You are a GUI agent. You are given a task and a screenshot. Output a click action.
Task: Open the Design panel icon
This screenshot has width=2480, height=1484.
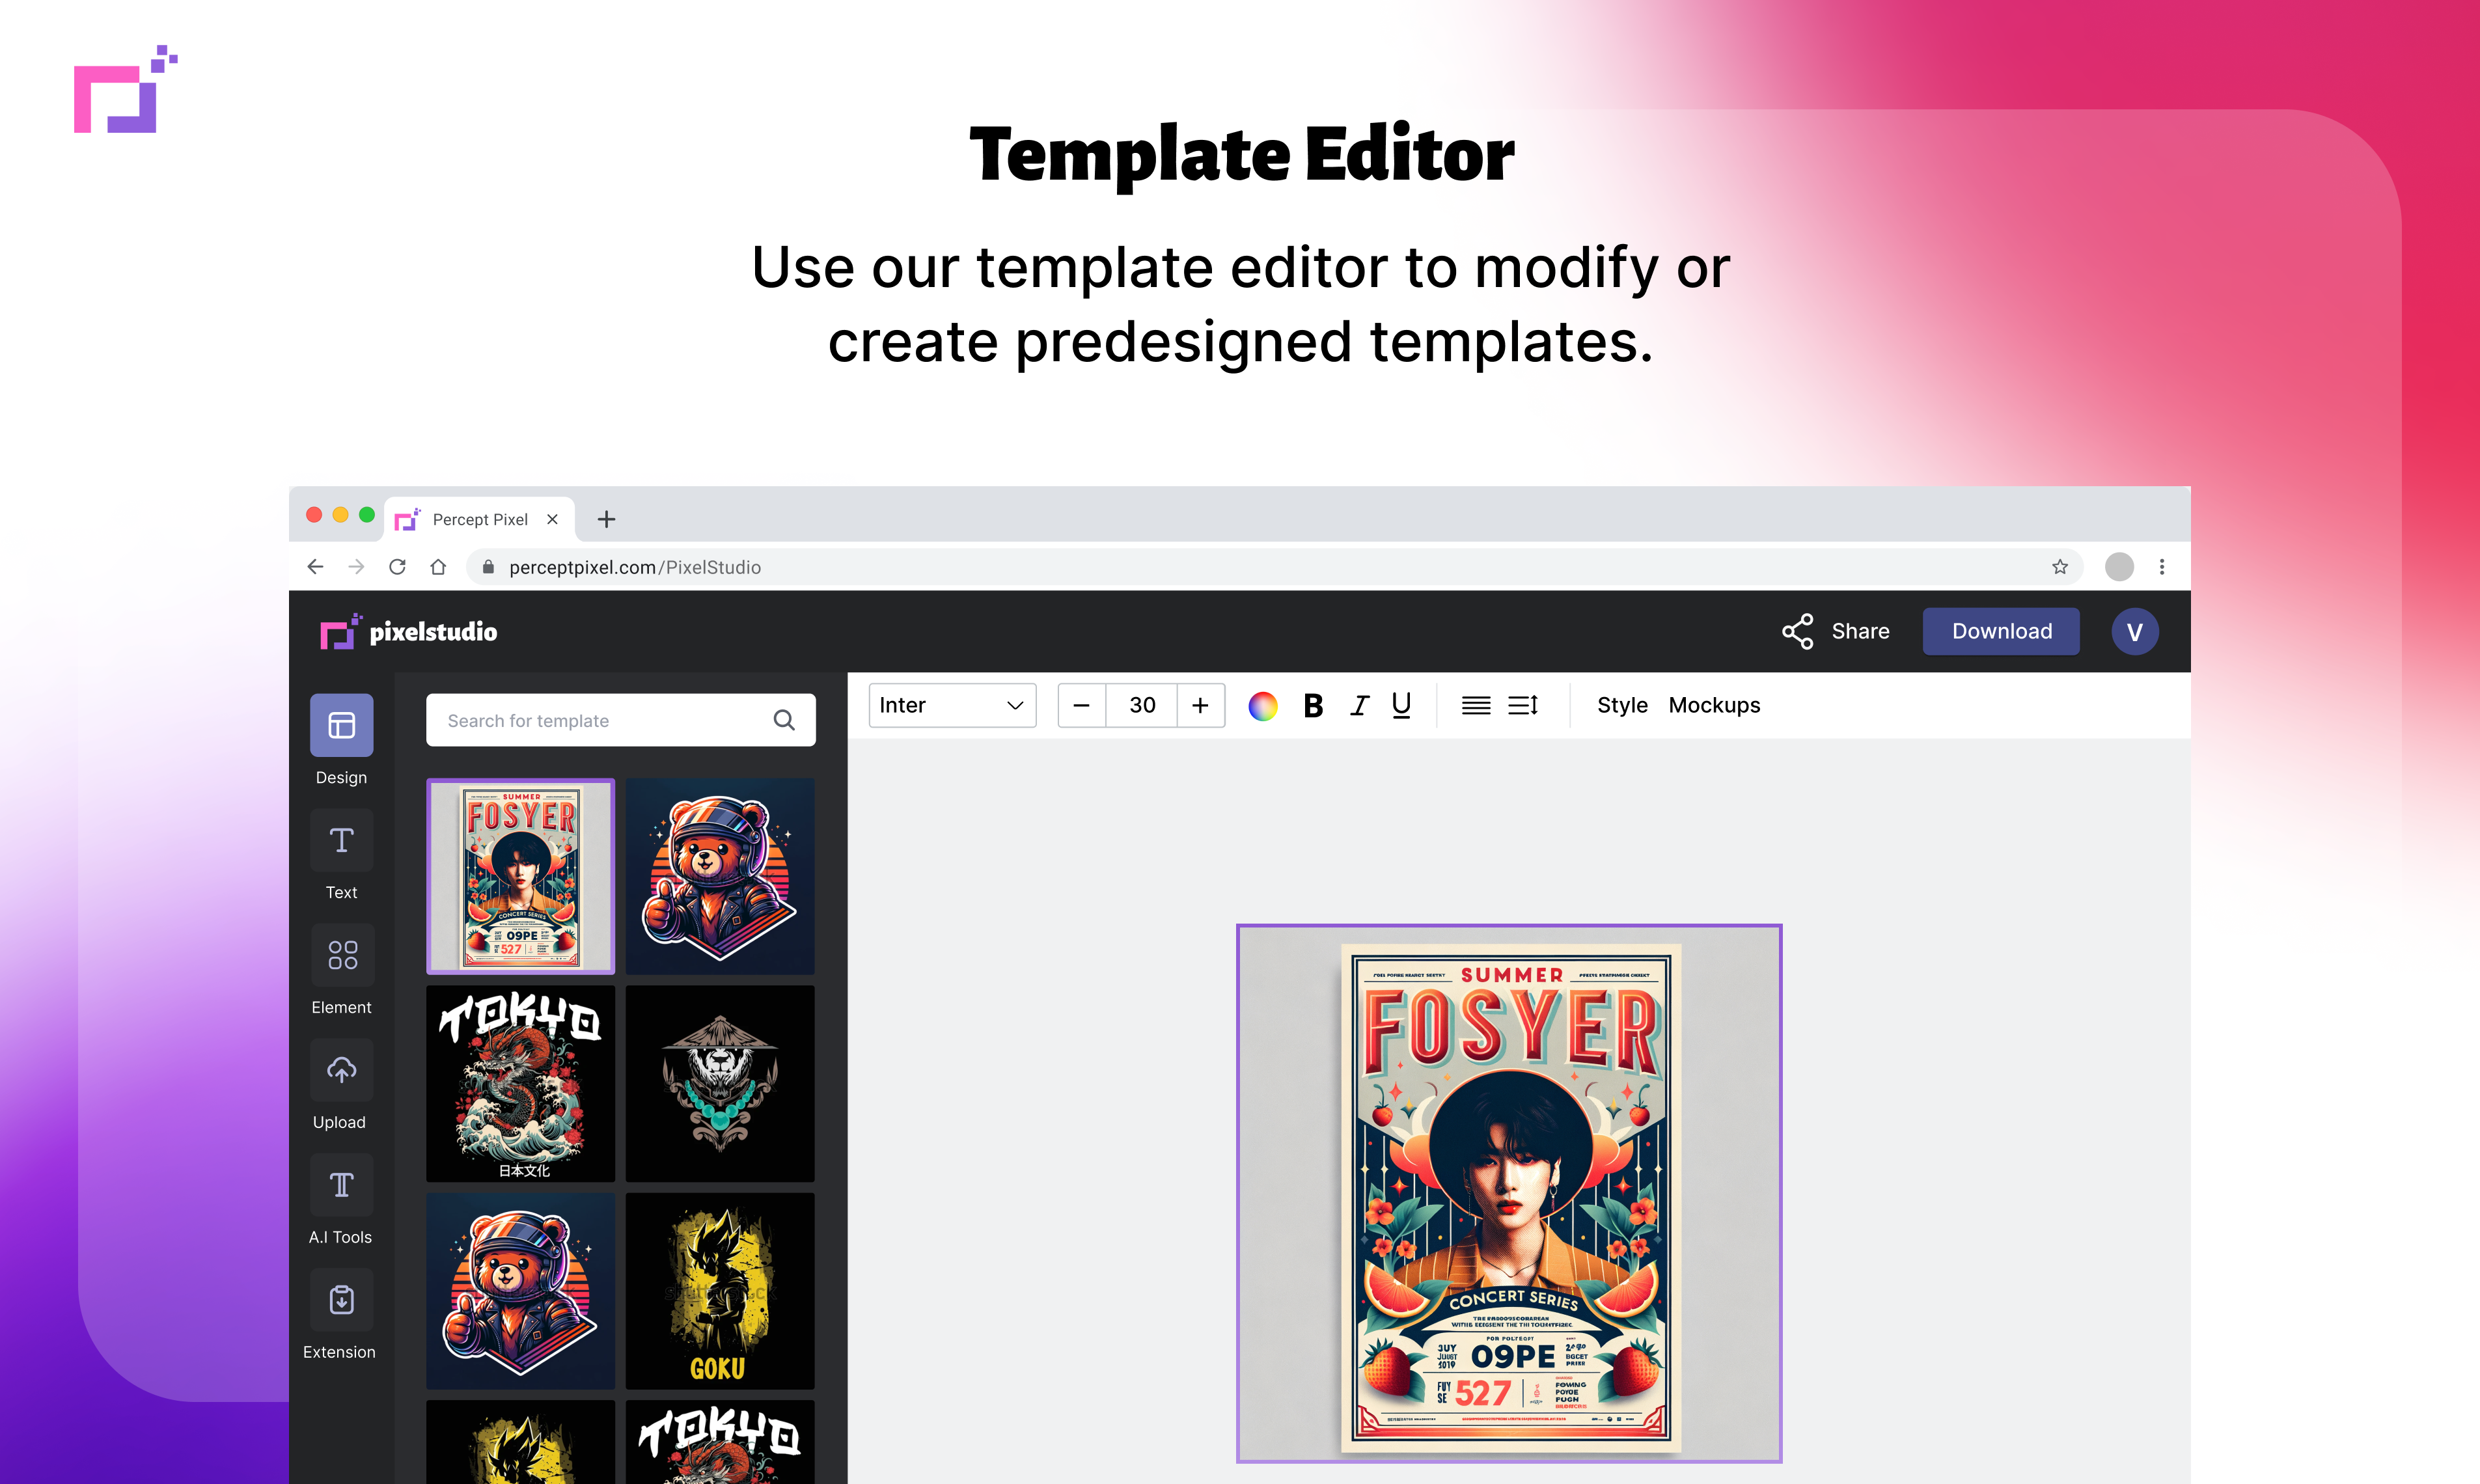click(341, 725)
